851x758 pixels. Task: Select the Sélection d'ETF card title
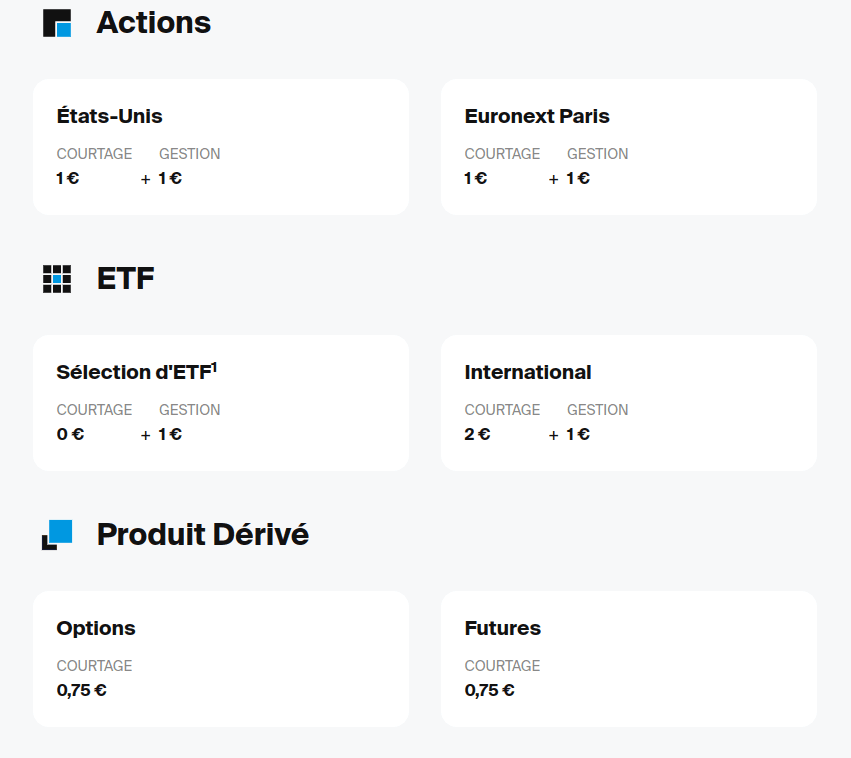click(x=132, y=373)
